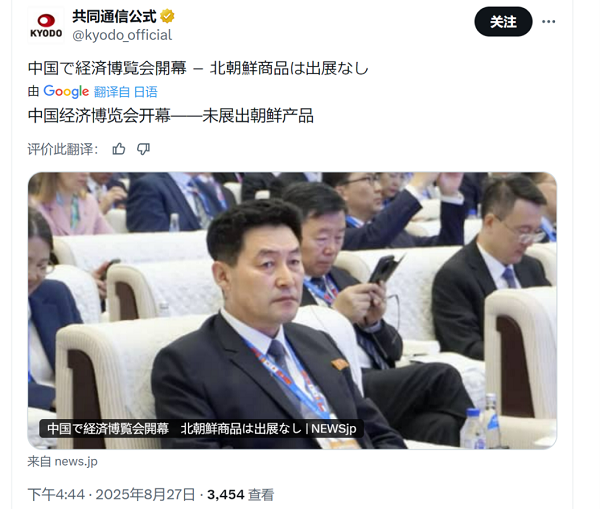Click the Google logo in translation line
Viewport: 600px width, 509px height.
tap(66, 91)
